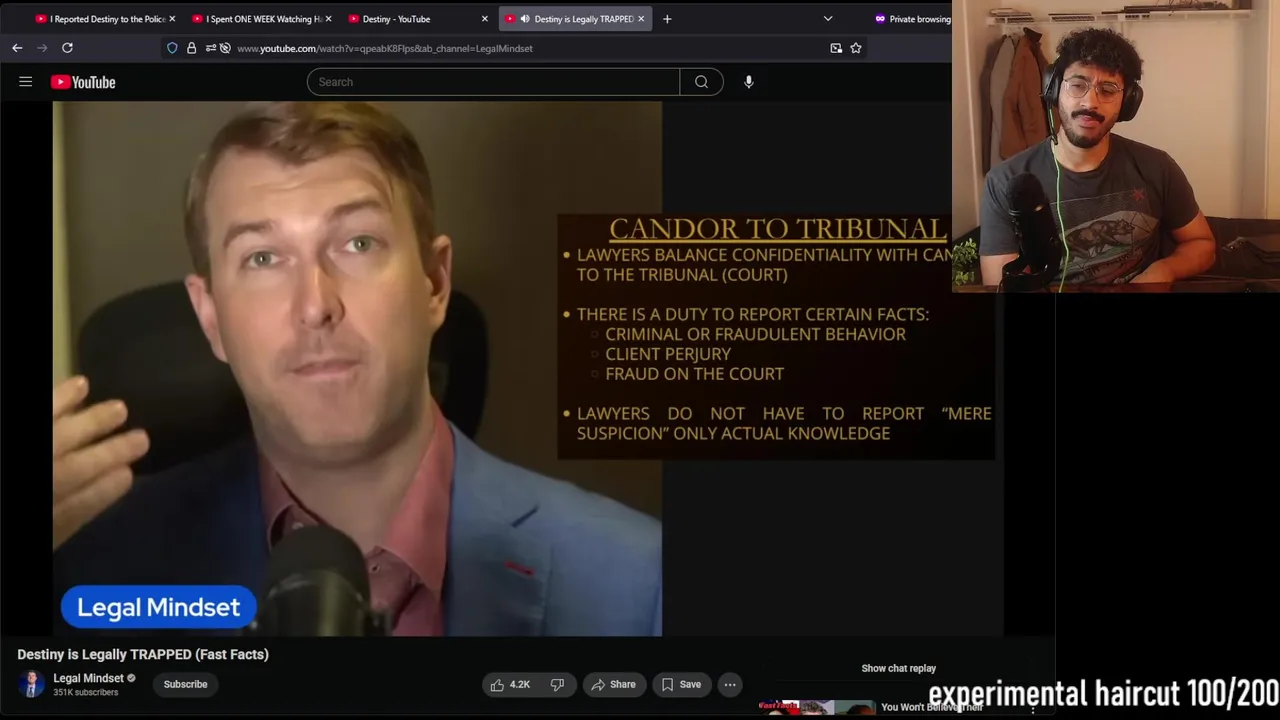
Task: Click the search magnifier button
Action: tap(701, 82)
